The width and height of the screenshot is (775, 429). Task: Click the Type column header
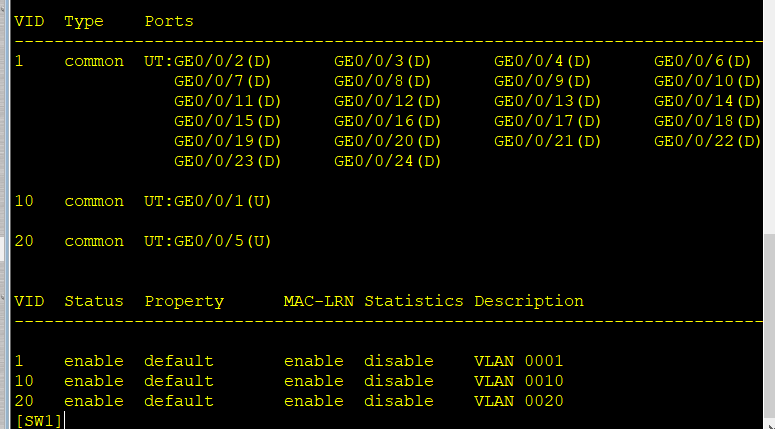click(84, 21)
